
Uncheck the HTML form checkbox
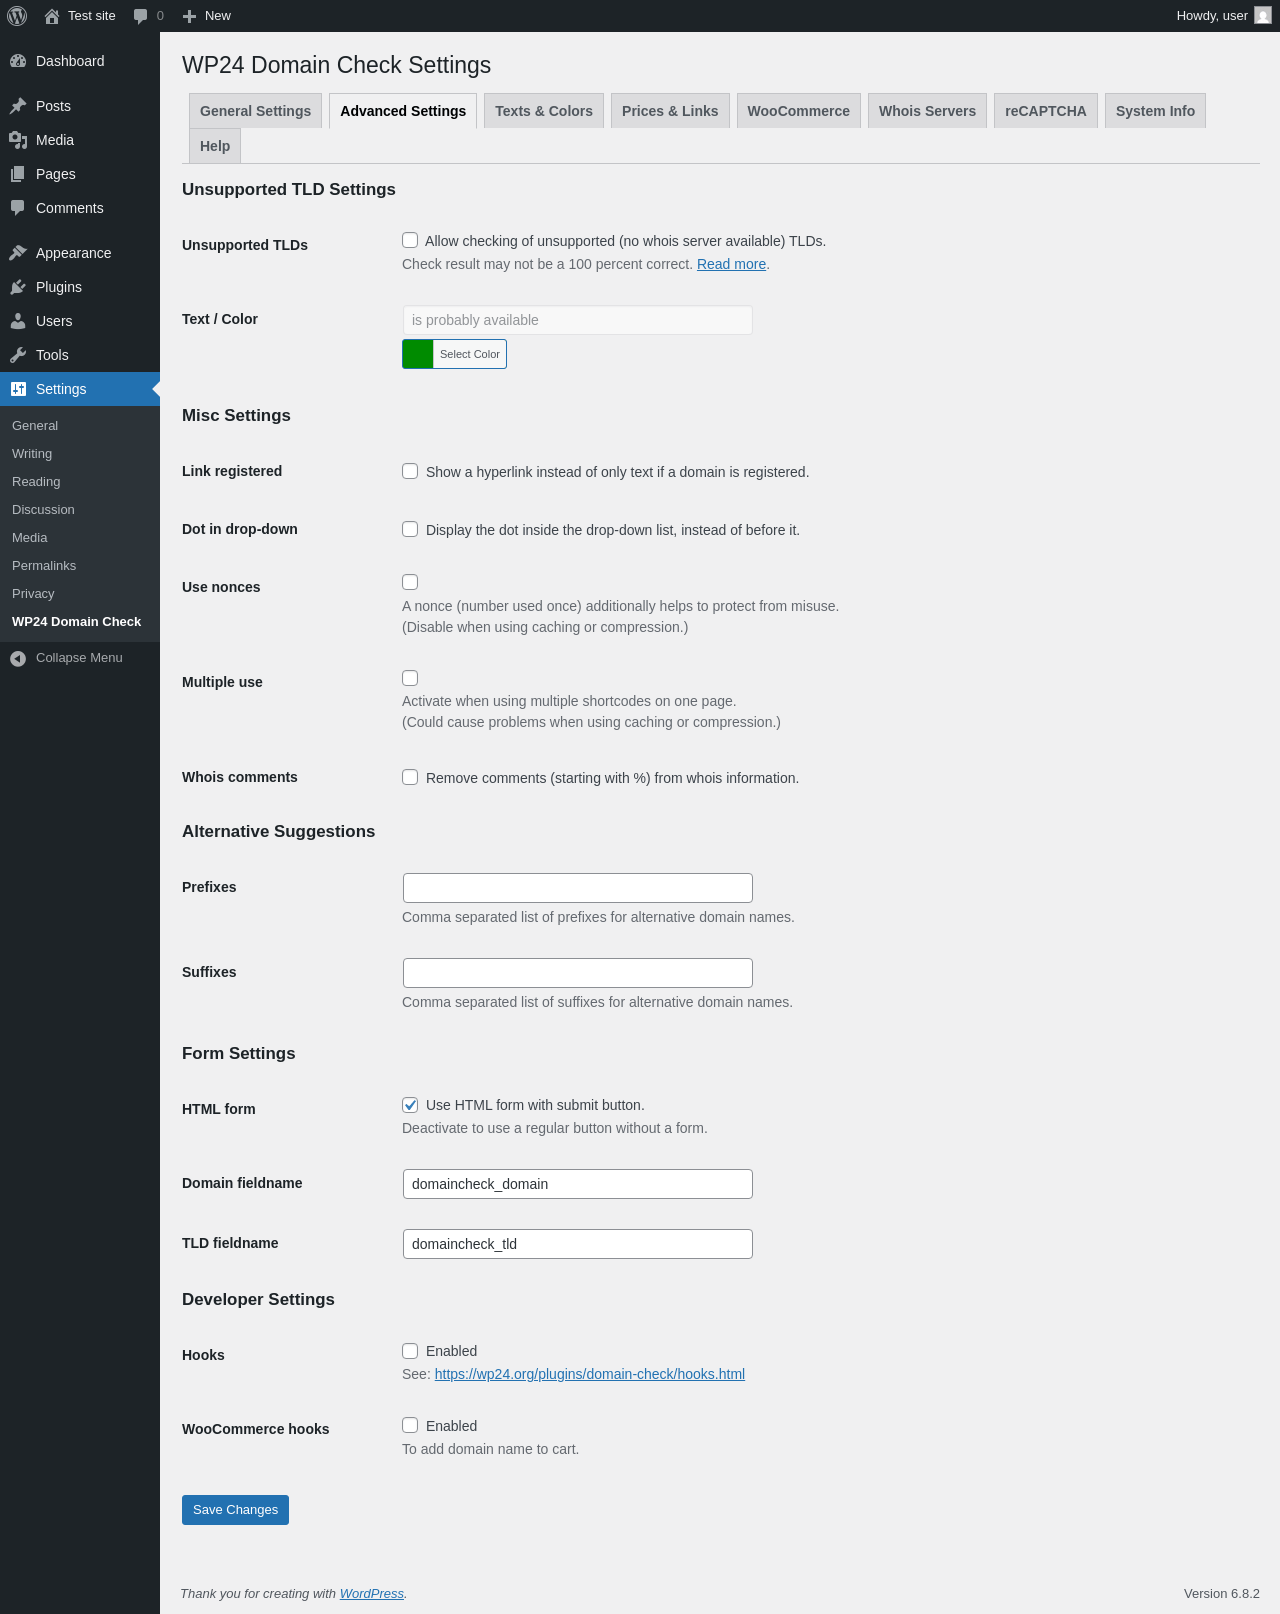pyautogui.click(x=410, y=1105)
